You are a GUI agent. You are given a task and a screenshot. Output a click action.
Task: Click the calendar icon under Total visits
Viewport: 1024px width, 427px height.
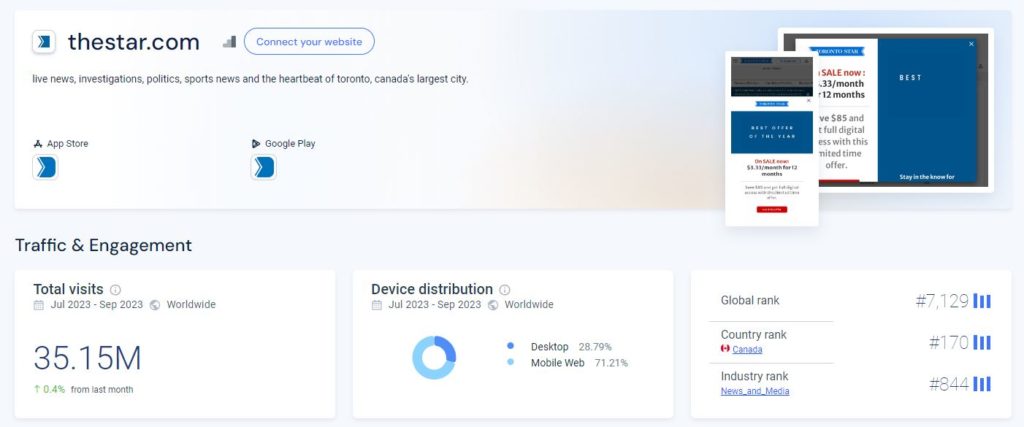[x=39, y=305]
